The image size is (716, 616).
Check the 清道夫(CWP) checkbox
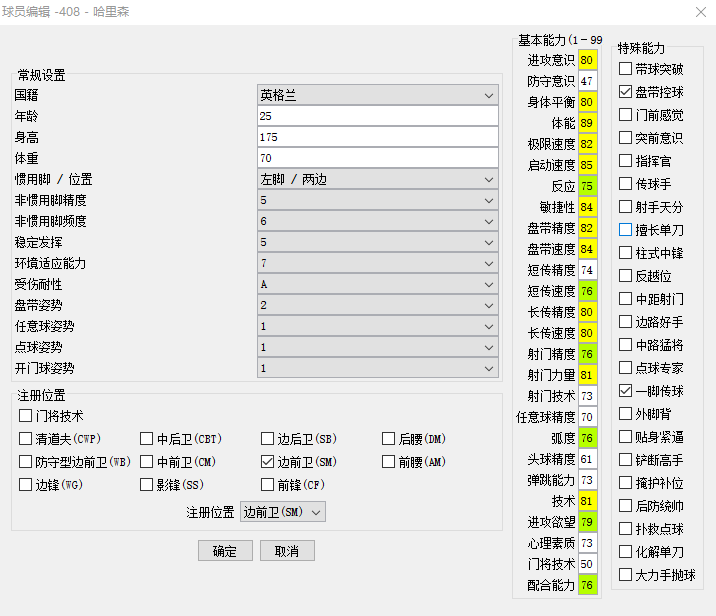pos(26,439)
